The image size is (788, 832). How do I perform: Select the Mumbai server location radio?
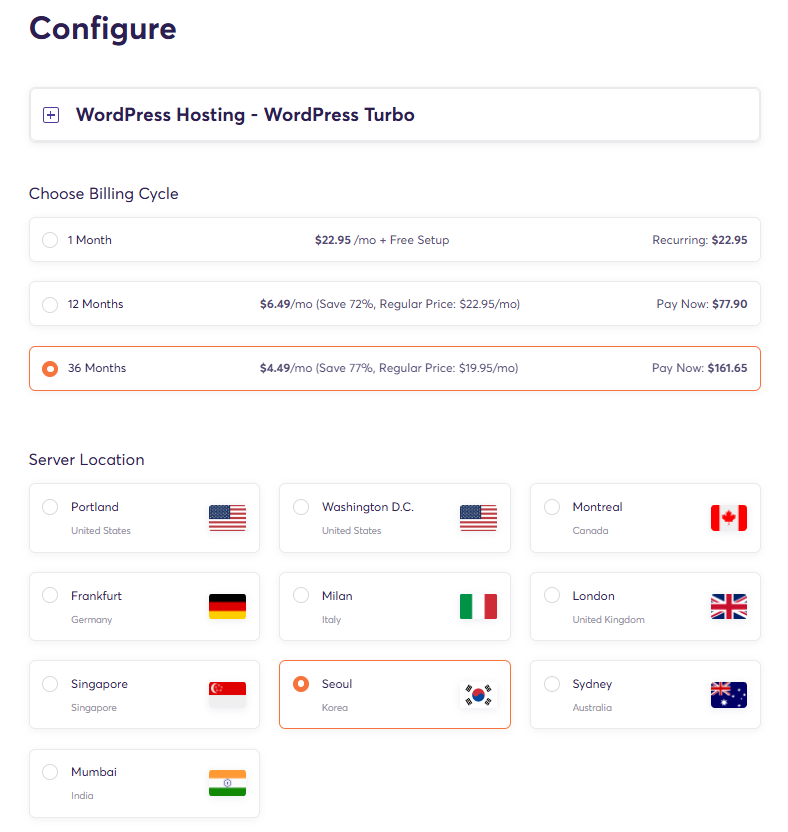pyautogui.click(x=50, y=772)
